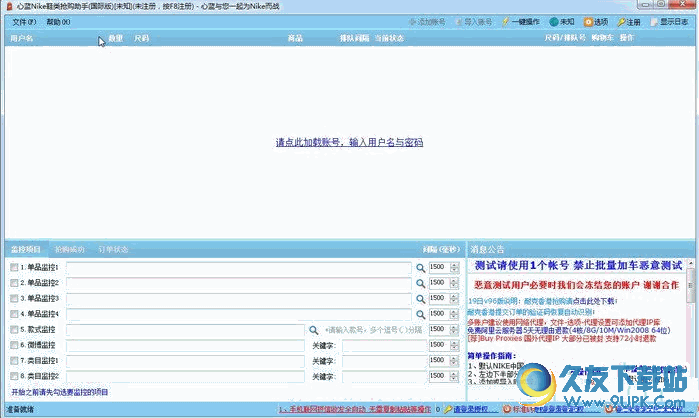Click the Buy Proxies 国外代理IP link
The width and height of the screenshot is (699, 418).
(562, 339)
